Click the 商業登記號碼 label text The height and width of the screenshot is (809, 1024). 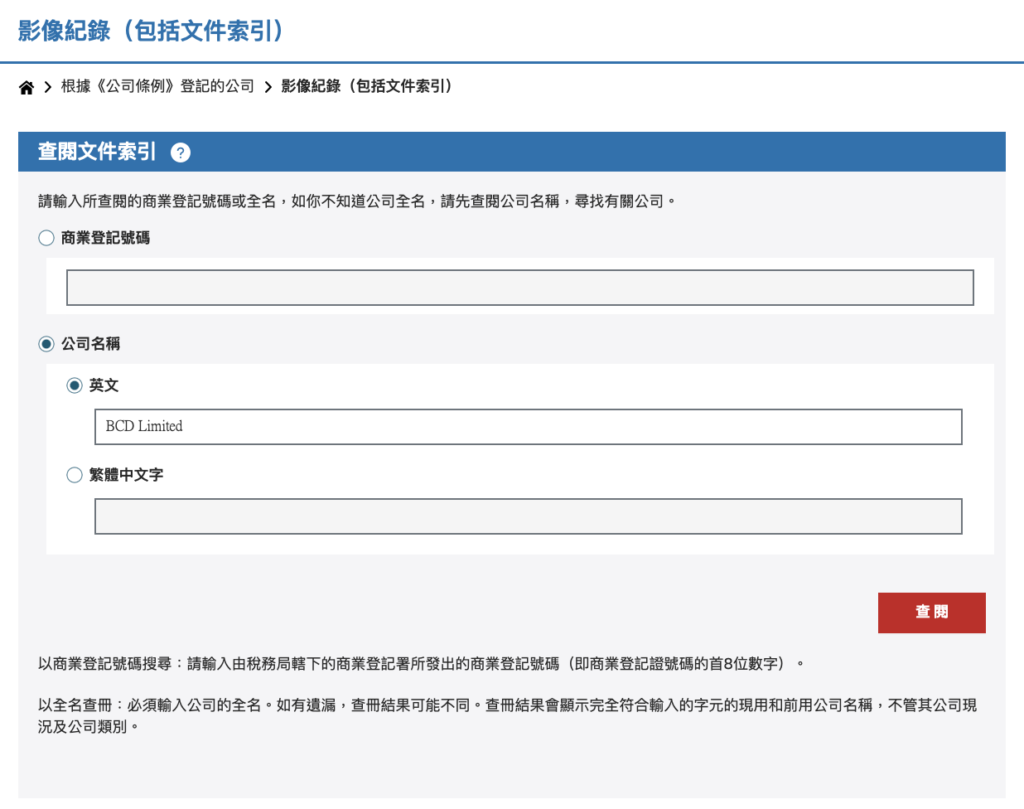coord(105,238)
